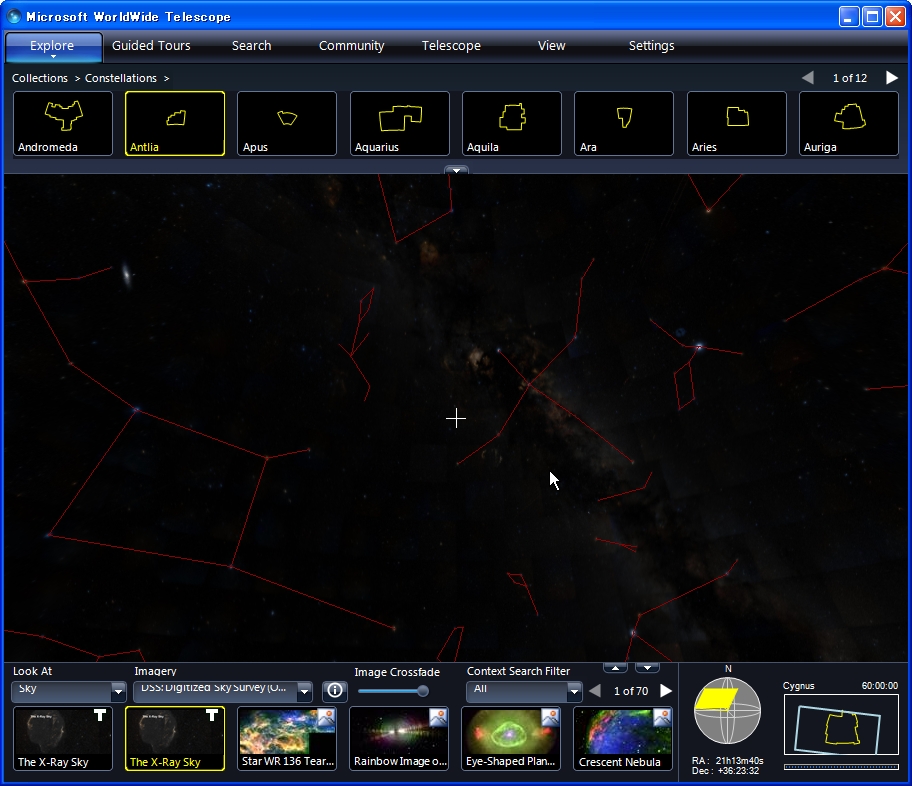The height and width of the screenshot is (786, 912).
Task: Select the Telescope tab
Action: click(x=451, y=45)
